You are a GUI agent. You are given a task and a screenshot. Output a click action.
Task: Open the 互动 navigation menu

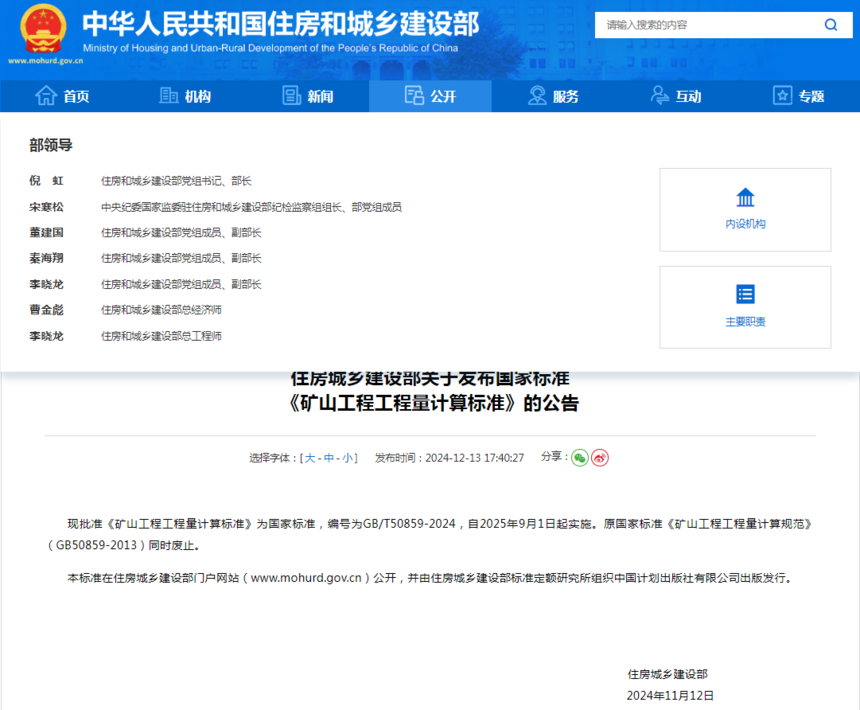(x=676, y=96)
